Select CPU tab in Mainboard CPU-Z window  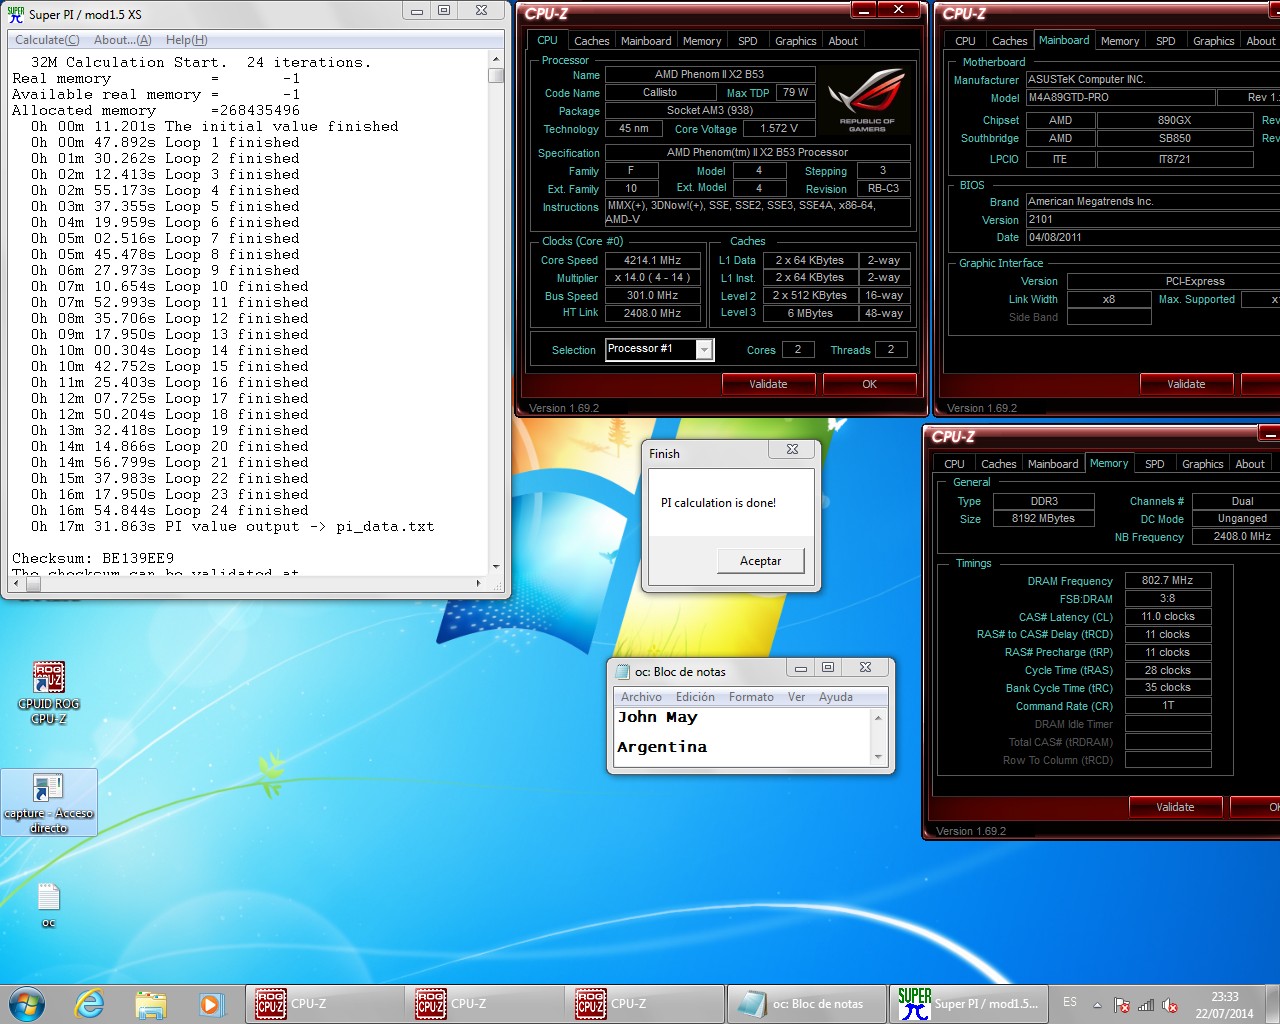pyautogui.click(x=965, y=41)
